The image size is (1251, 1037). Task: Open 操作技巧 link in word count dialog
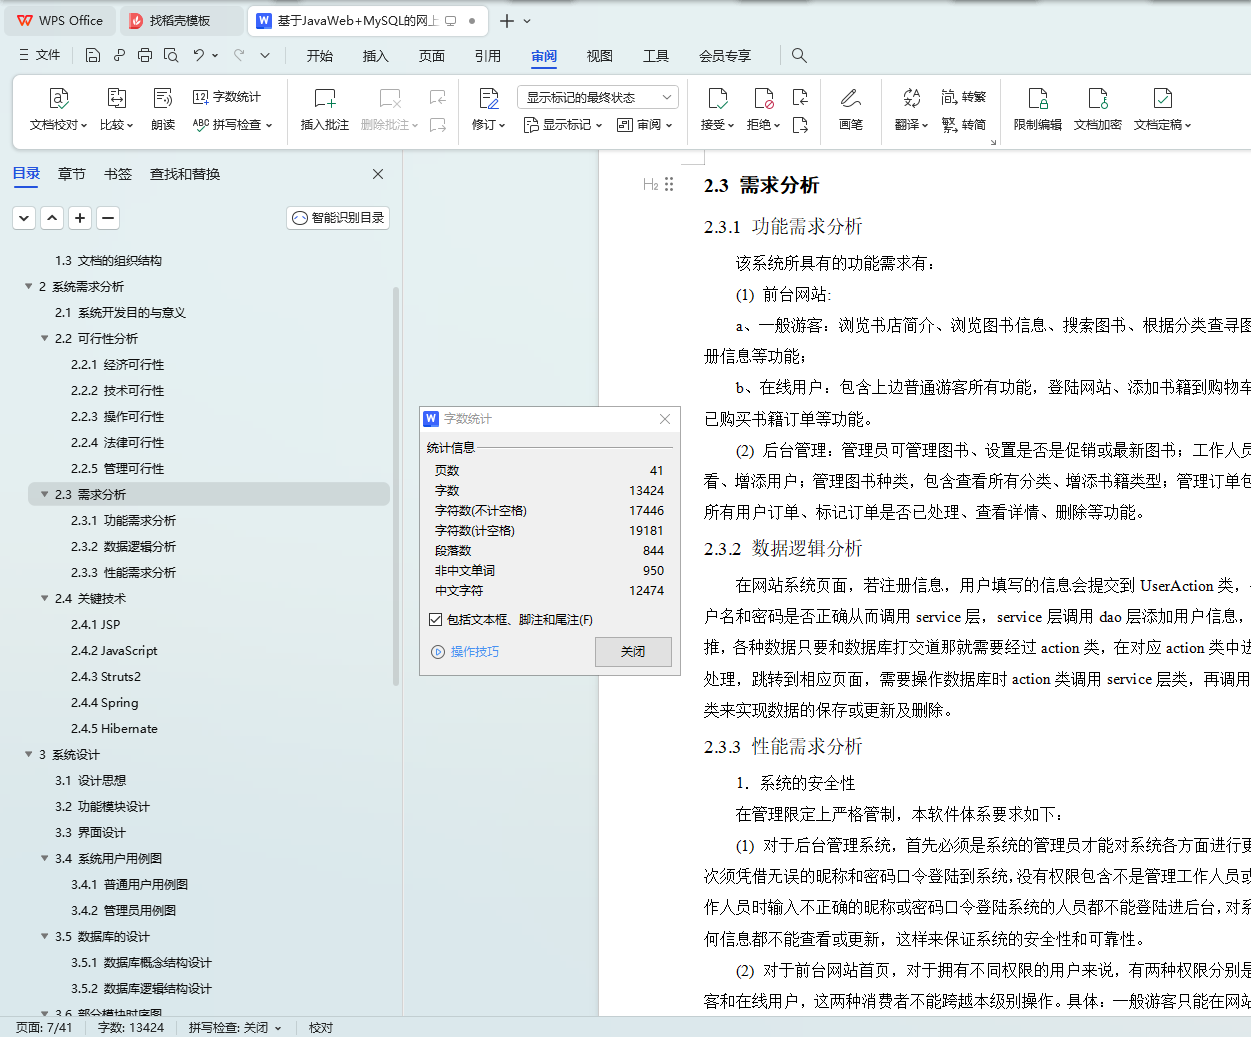pyautogui.click(x=465, y=652)
